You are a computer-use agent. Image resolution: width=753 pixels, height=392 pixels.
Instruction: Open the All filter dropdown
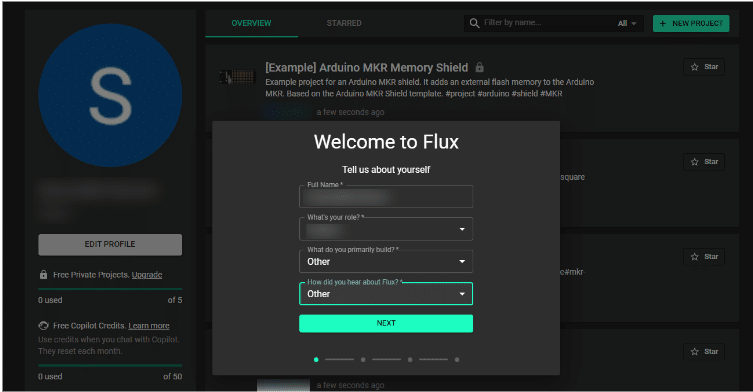click(627, 24)
